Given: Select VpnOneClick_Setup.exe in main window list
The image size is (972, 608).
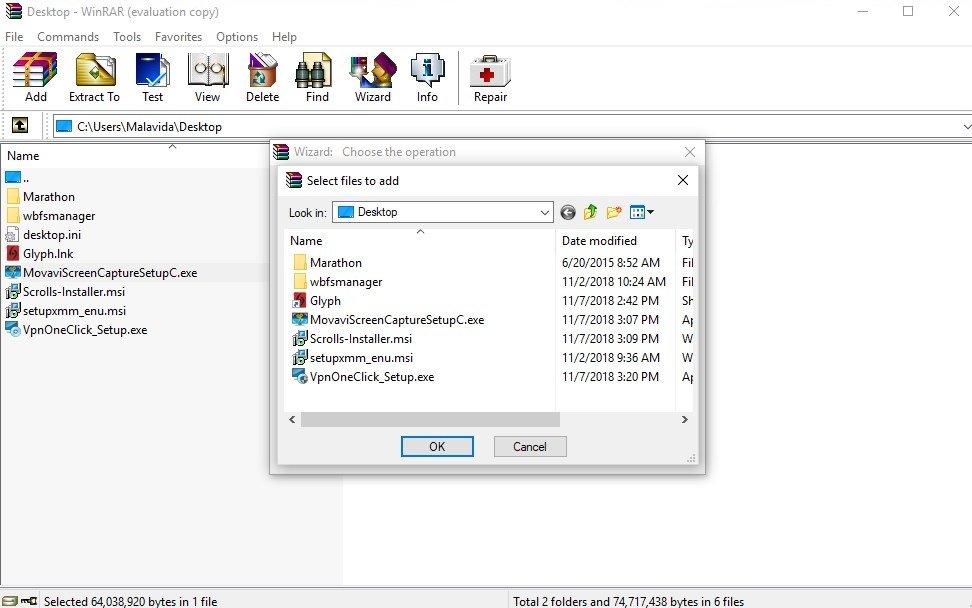Looking at the screenshot, I should pos(85,330).
